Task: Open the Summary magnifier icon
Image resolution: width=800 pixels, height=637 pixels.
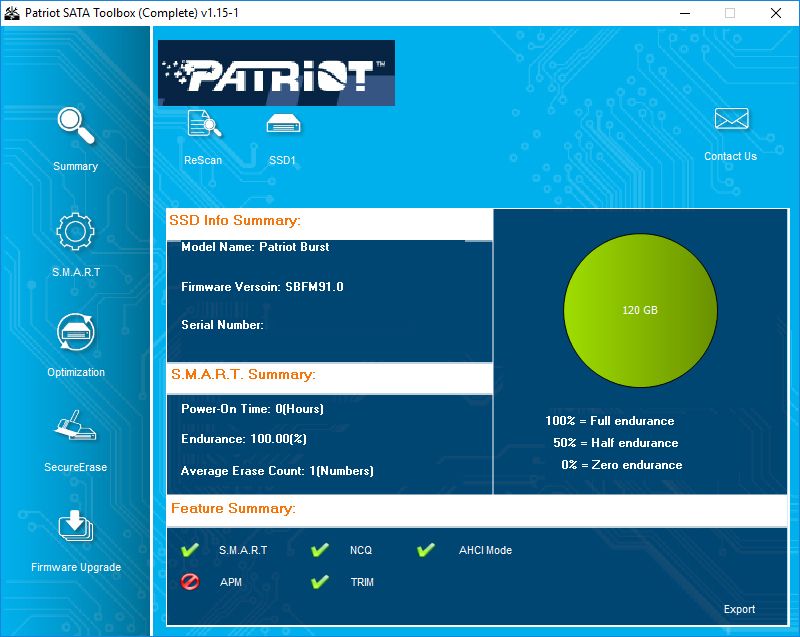Action: (x=76, y=125)
